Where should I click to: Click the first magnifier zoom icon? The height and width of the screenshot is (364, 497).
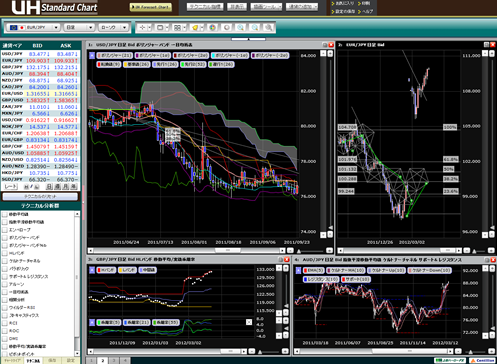tap(240, 28)
